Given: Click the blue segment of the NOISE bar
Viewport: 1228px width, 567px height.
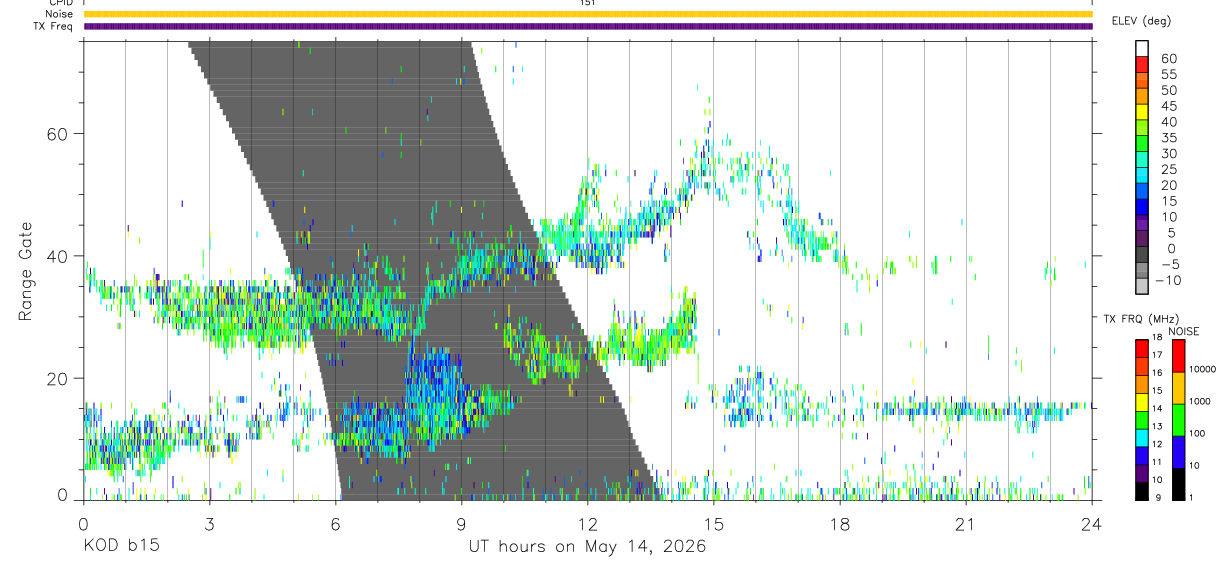Looking at the screenshot, I should 1178,452.
